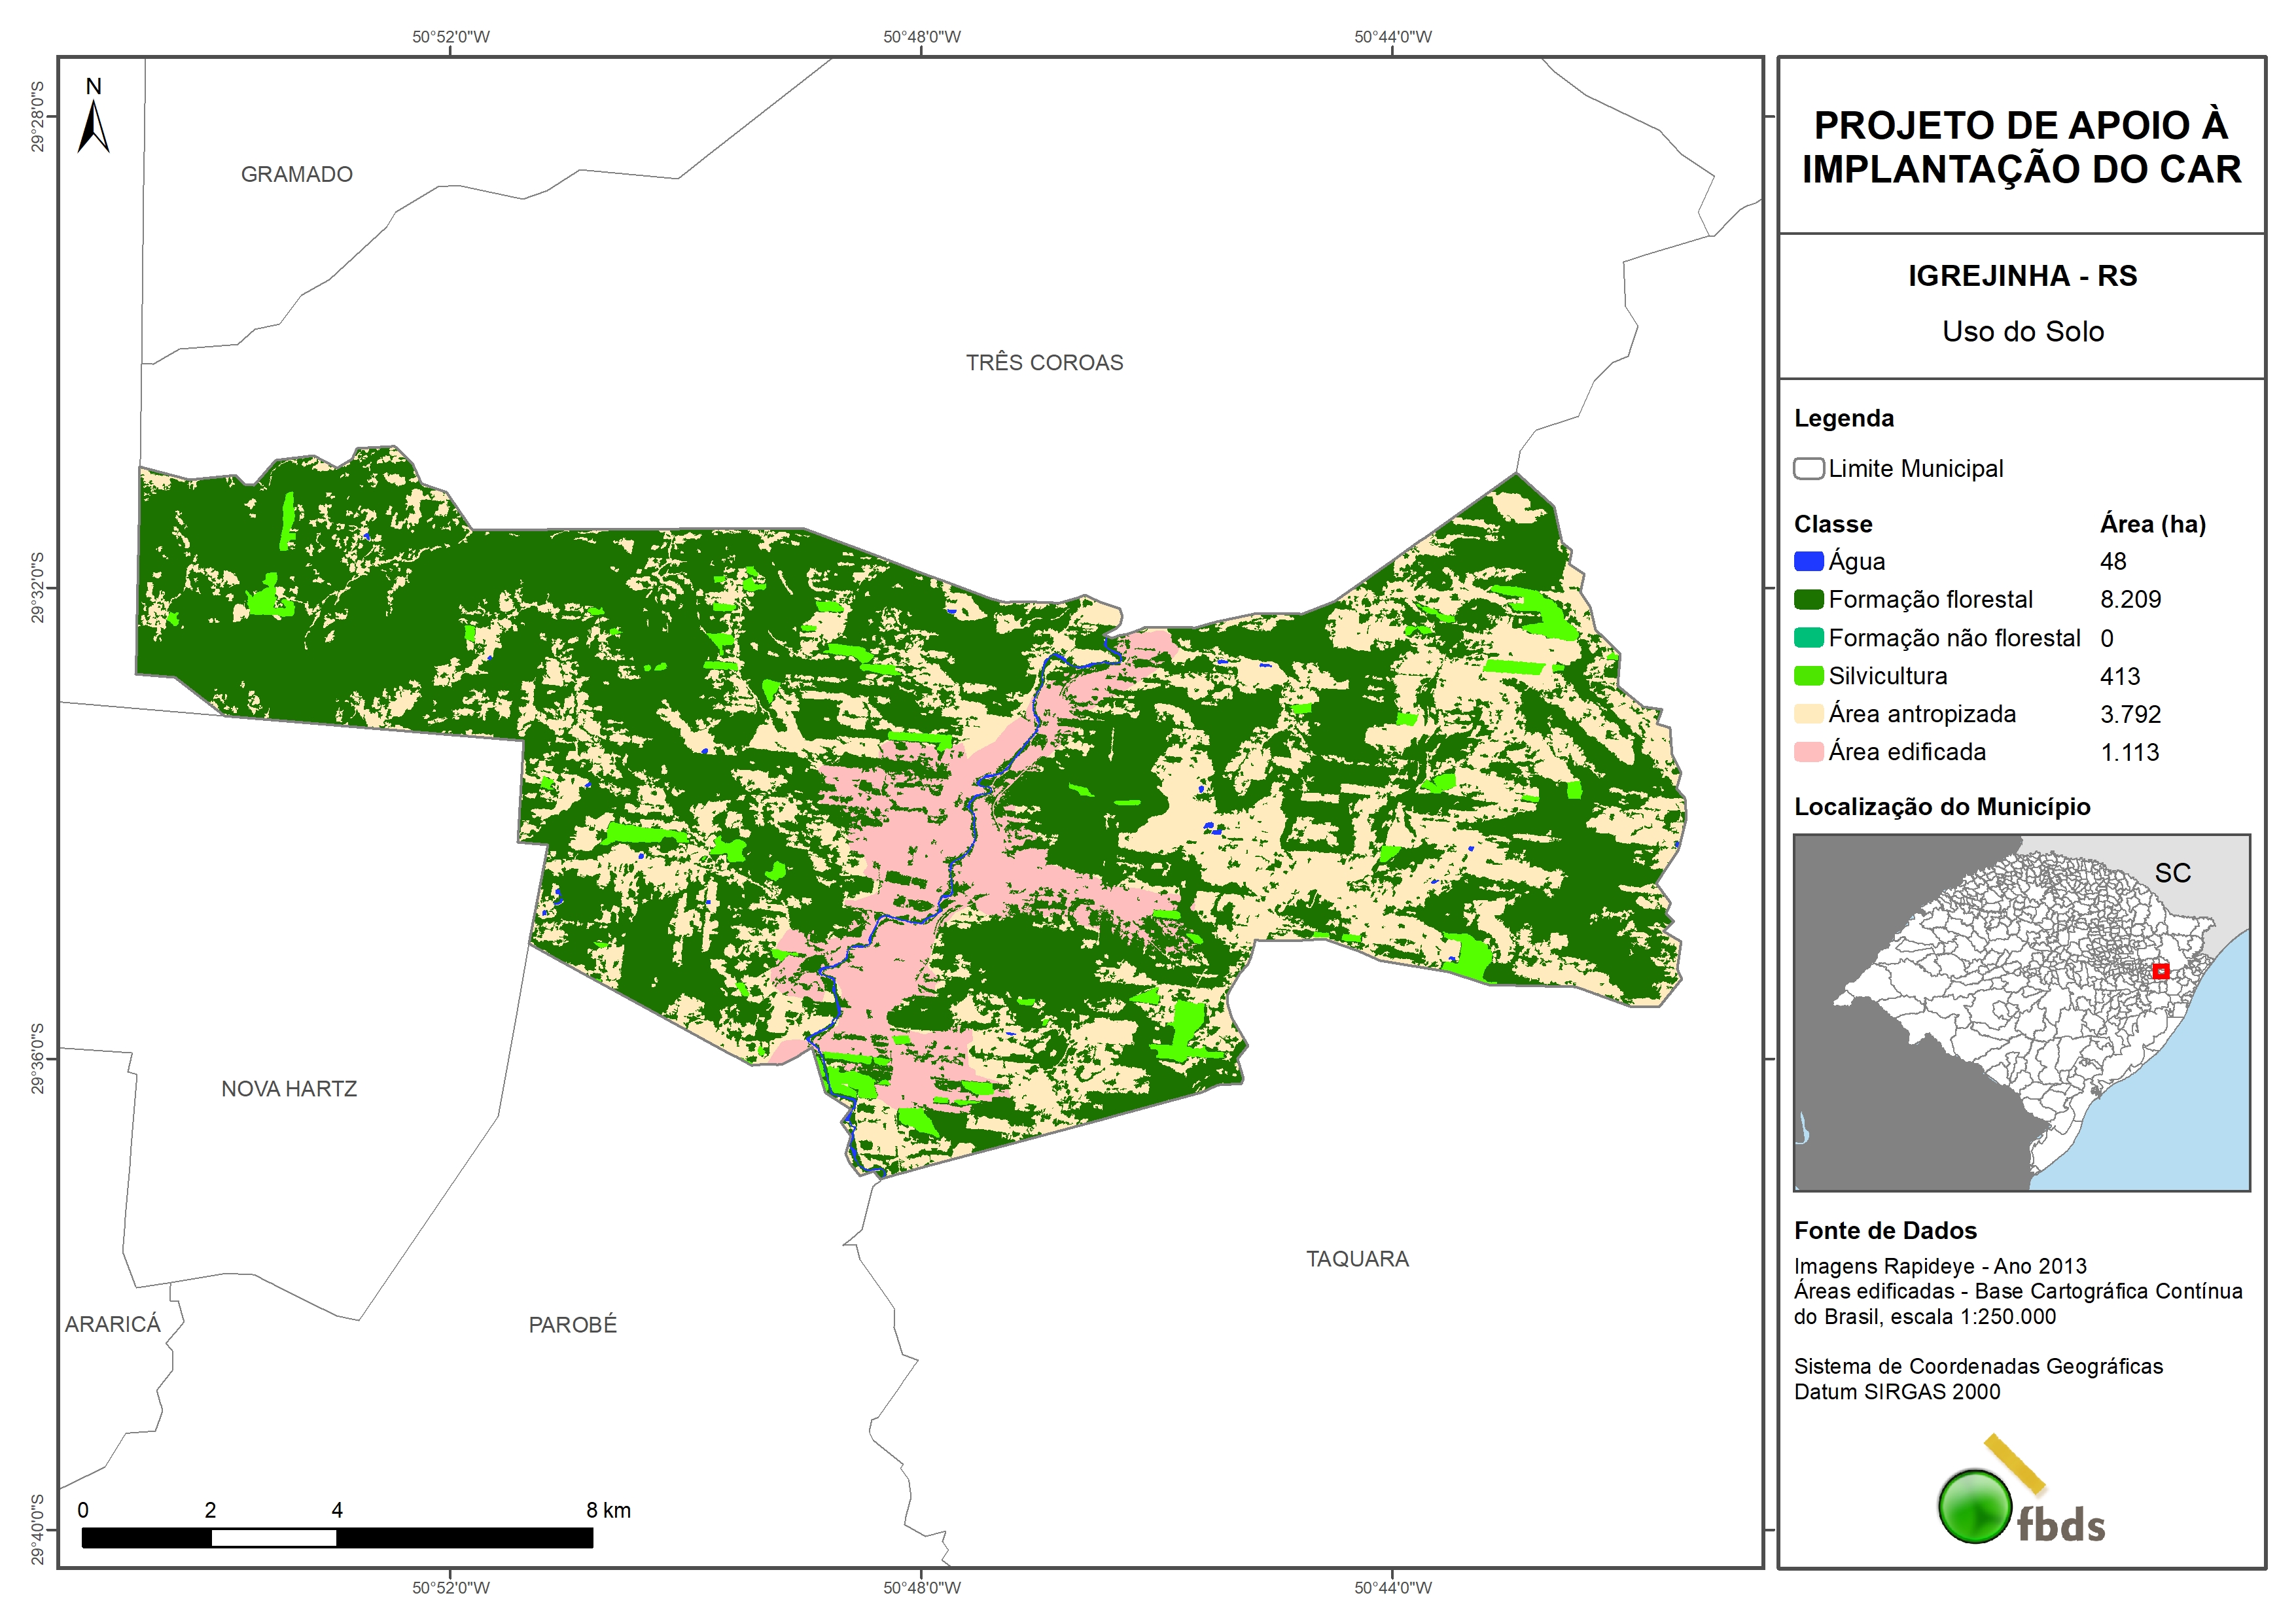This screenshot has height=1623, width=2296.
Task: Click the pink Área edificada swatch
Action: (1808, 752)
